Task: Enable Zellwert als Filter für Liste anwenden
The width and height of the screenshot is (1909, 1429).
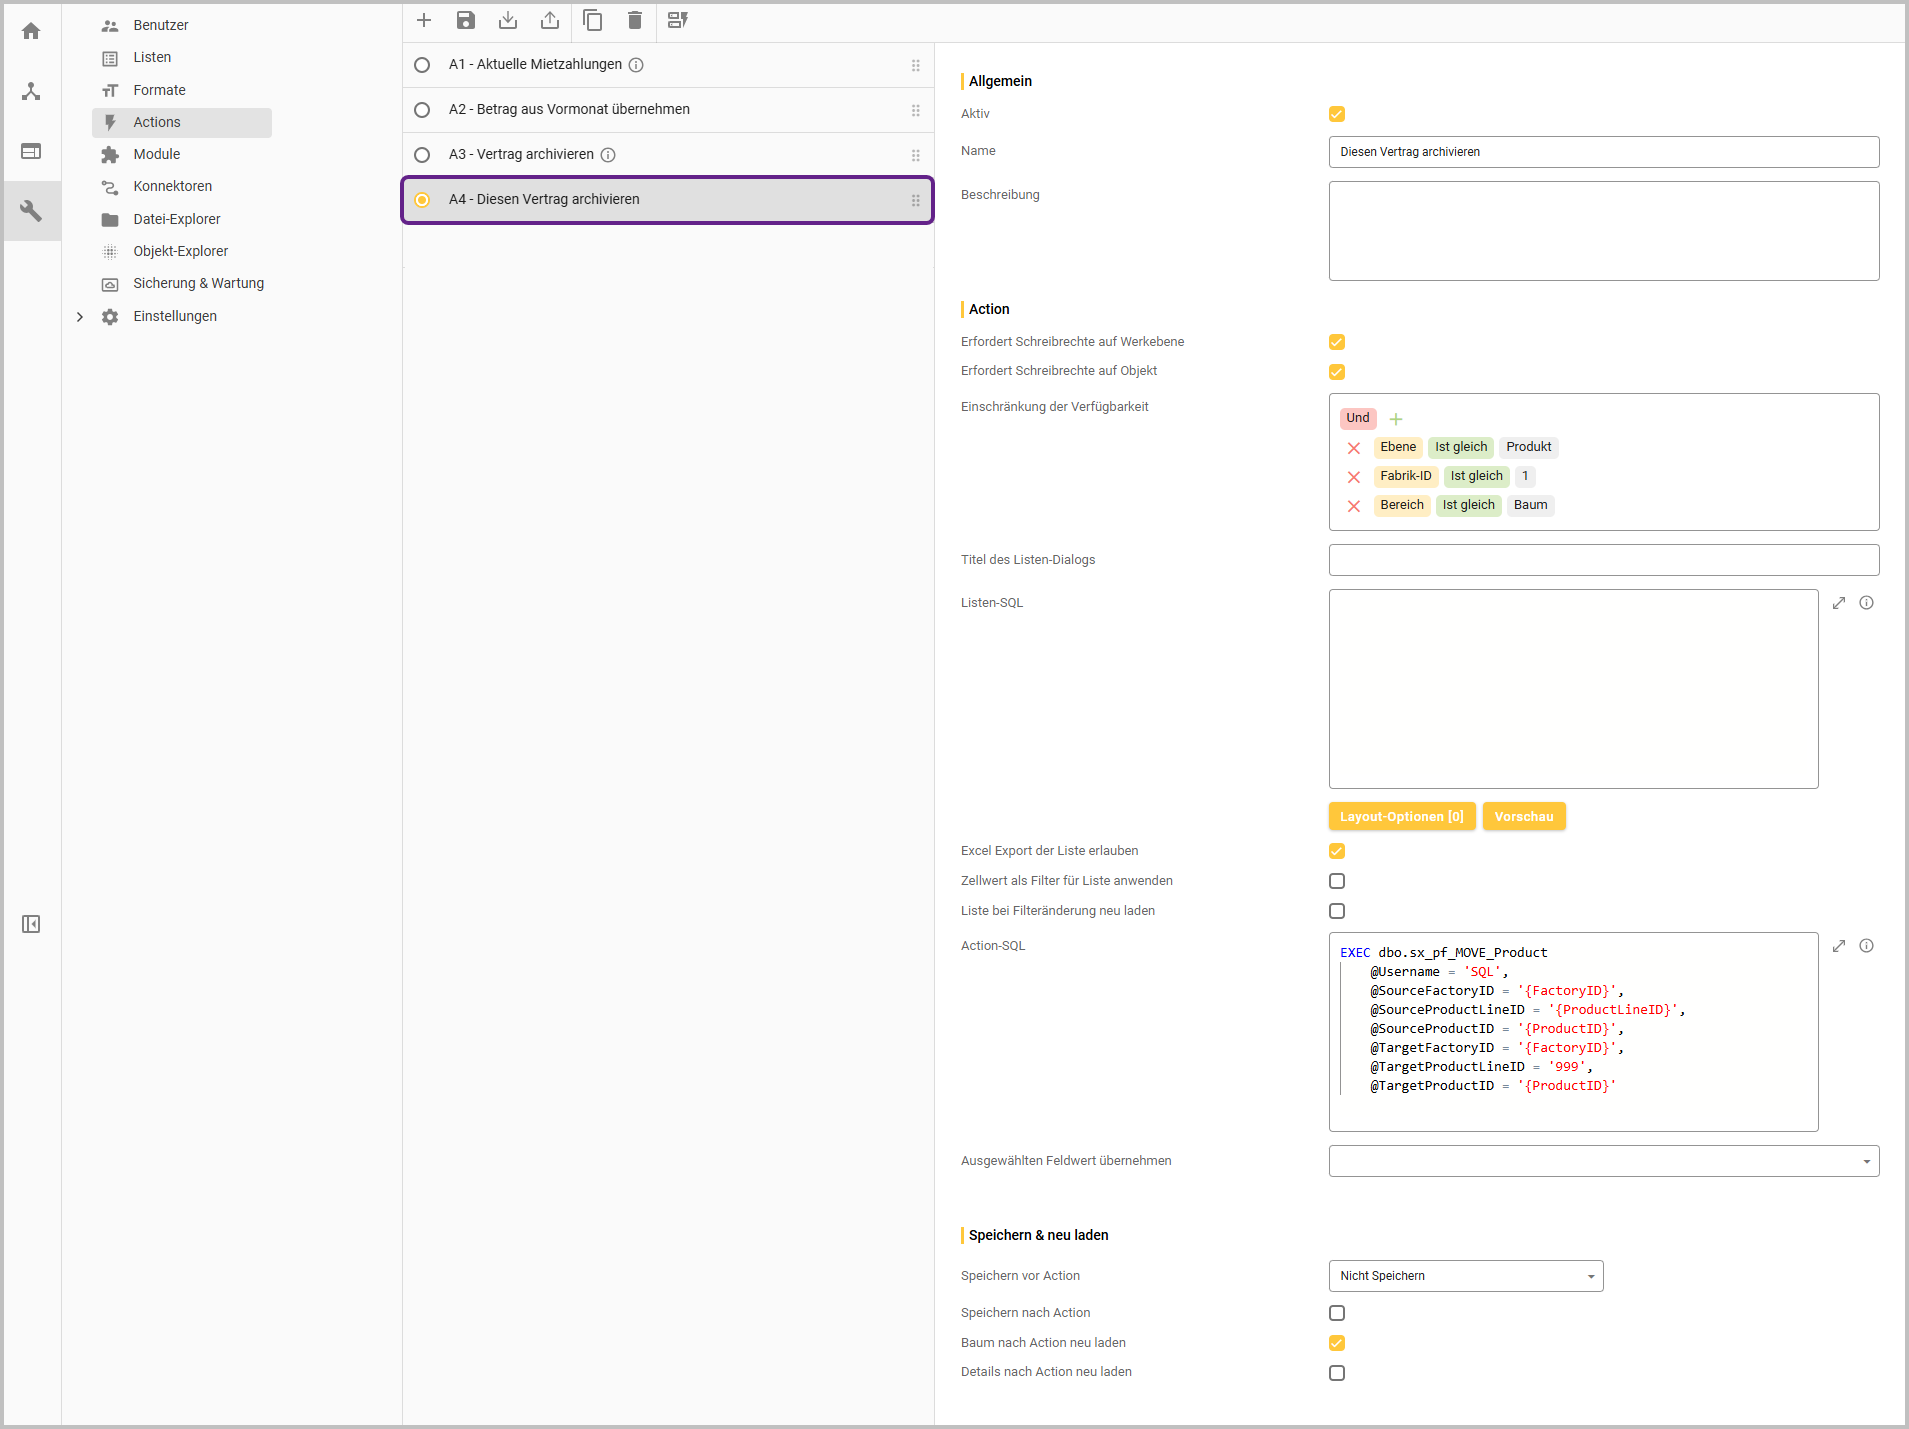Action: [1337, 881]
